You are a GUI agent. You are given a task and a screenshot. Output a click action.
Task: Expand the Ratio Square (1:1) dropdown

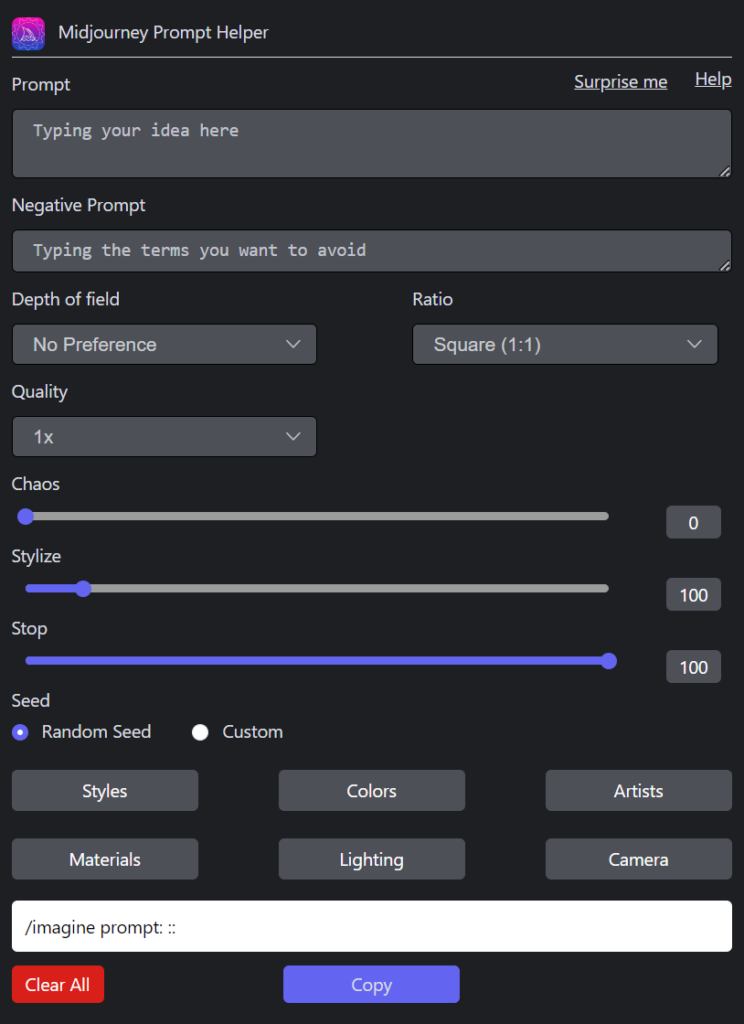coord(565,344)
